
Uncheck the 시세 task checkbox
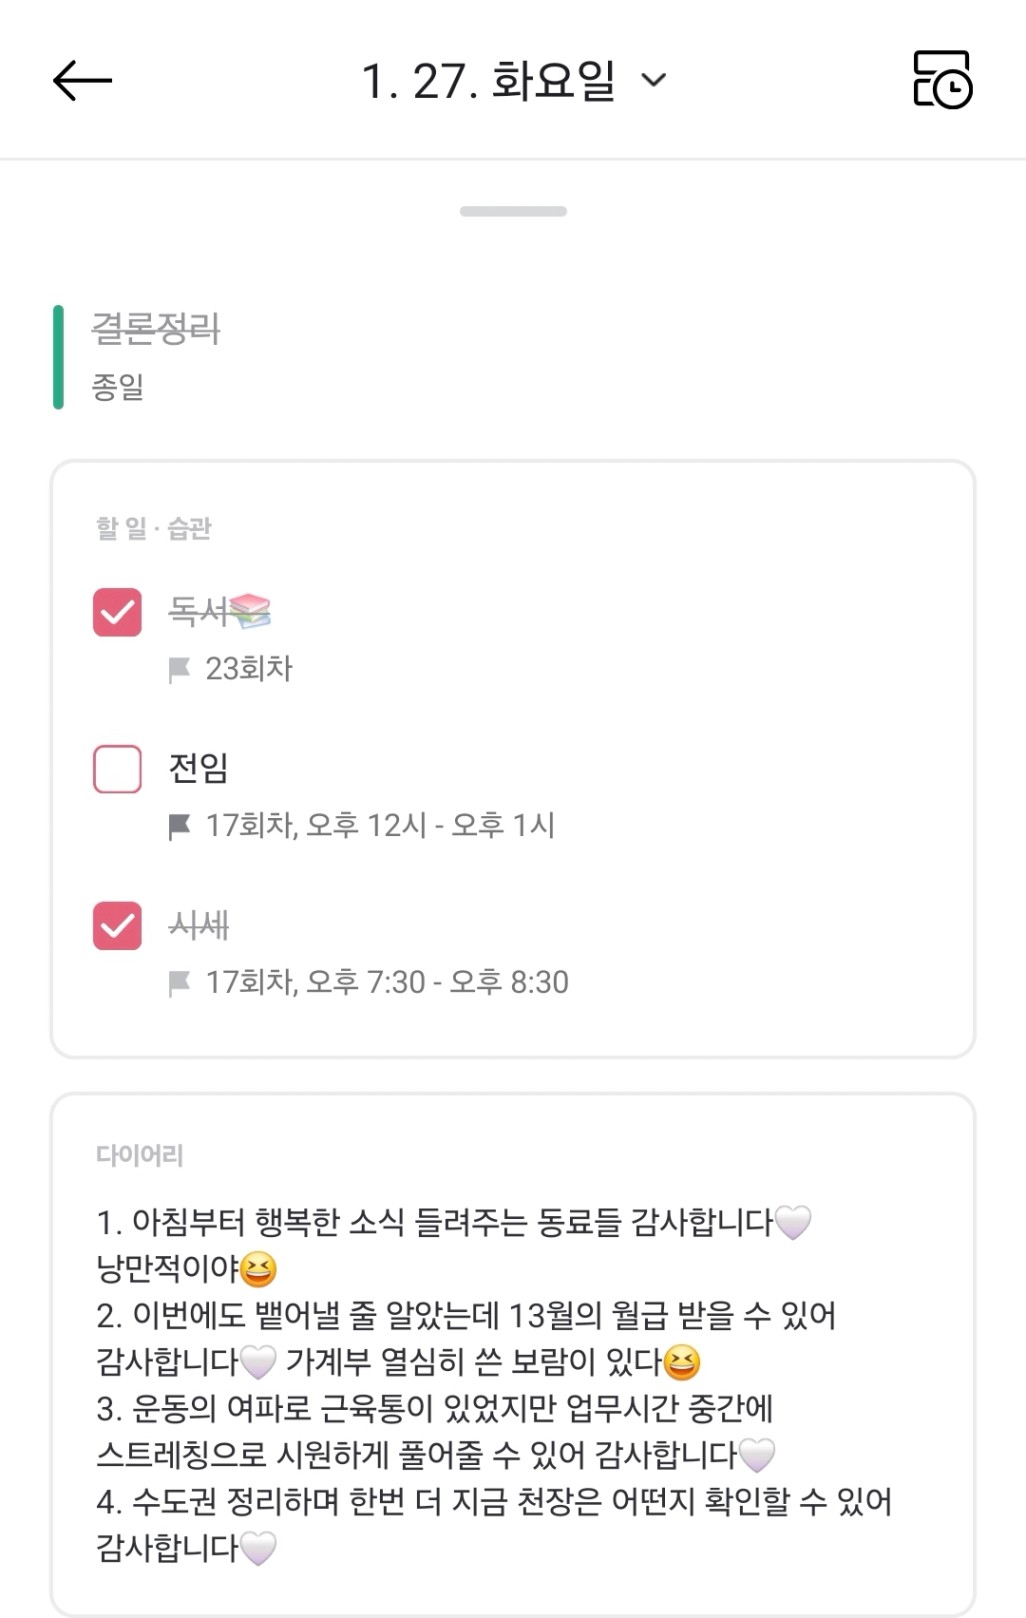click(x=117, y=925)
